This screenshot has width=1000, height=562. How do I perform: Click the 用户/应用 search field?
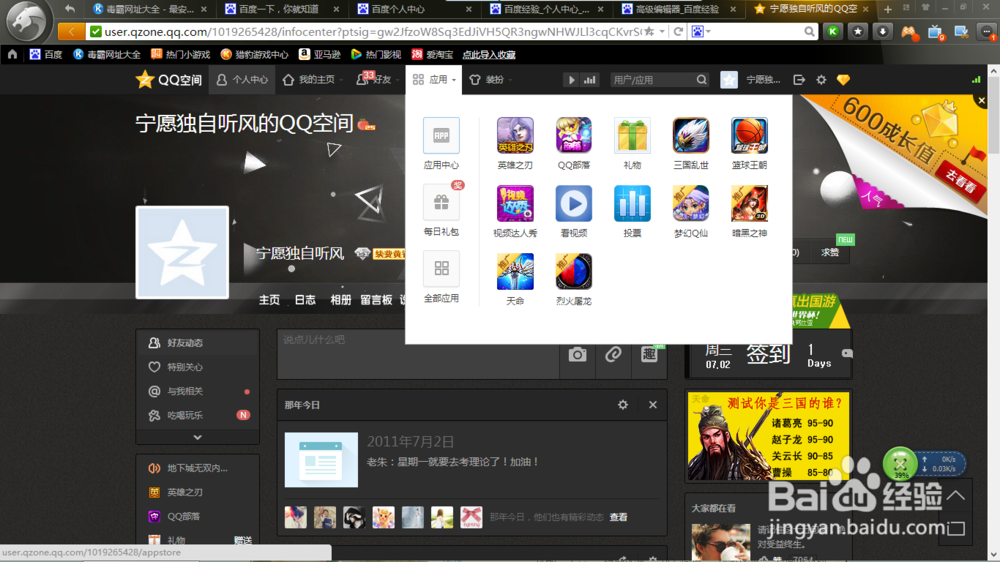[x=652, y=80]
